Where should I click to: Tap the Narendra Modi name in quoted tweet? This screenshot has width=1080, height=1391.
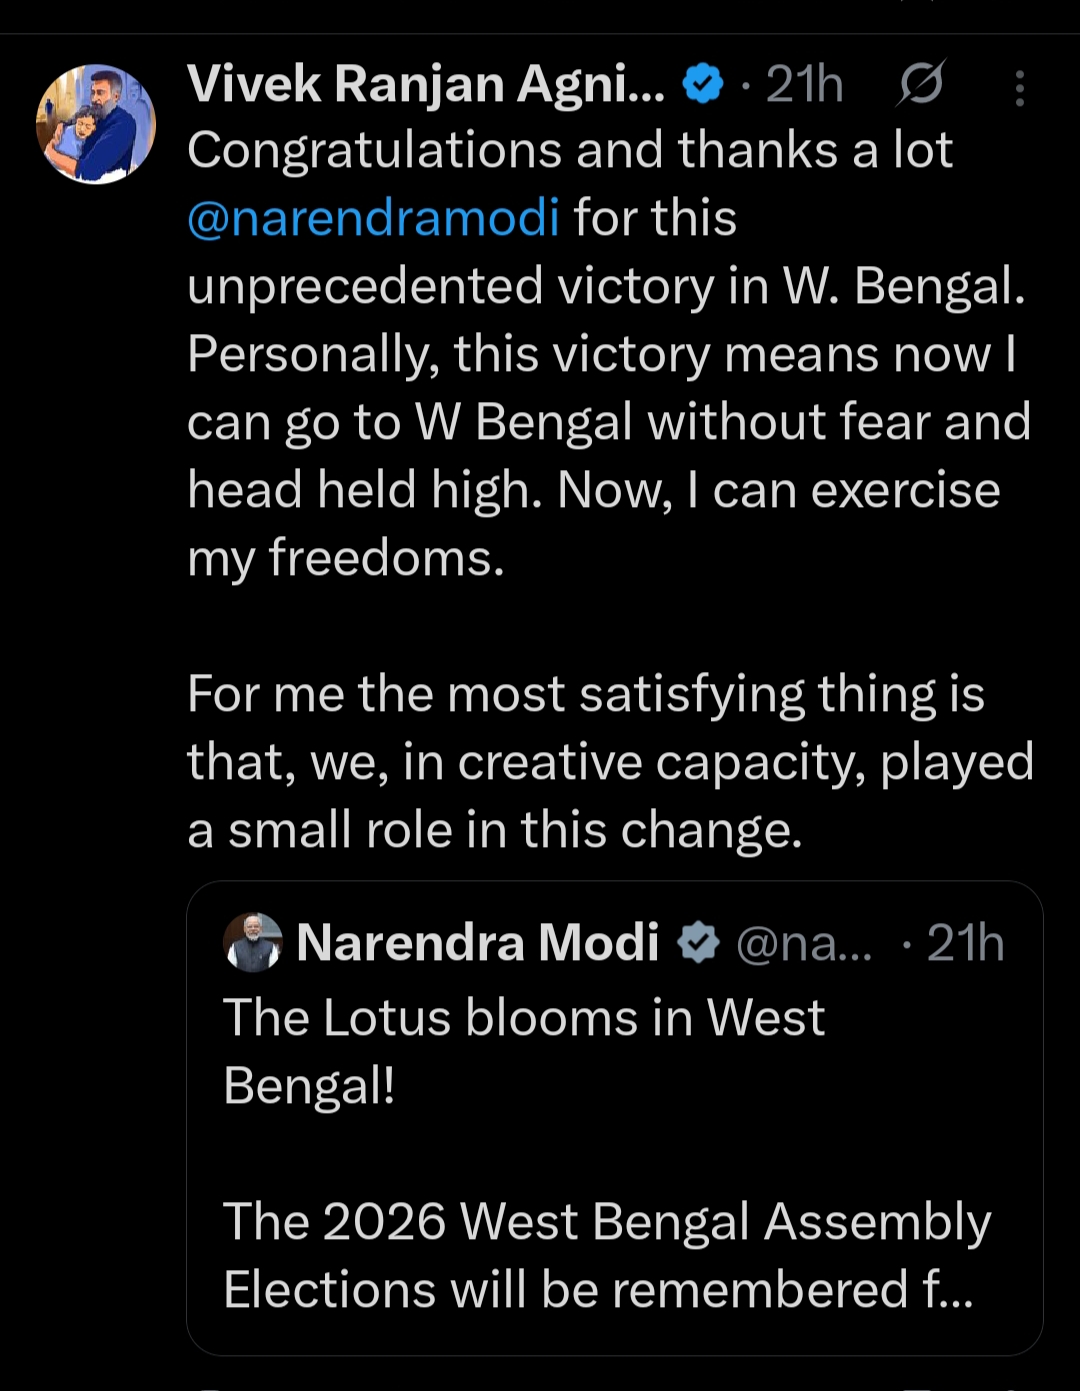tap(478, 942)
